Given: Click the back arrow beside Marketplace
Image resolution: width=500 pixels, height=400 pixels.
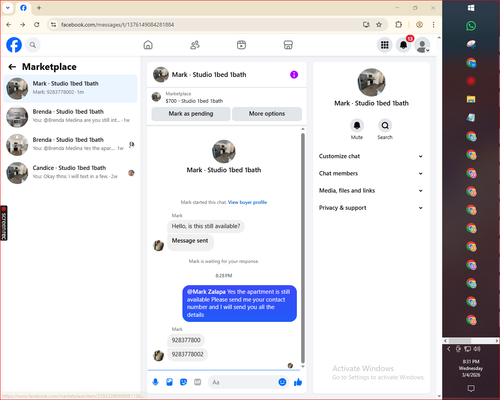Looking at the screenshot, I should (12, 67).
